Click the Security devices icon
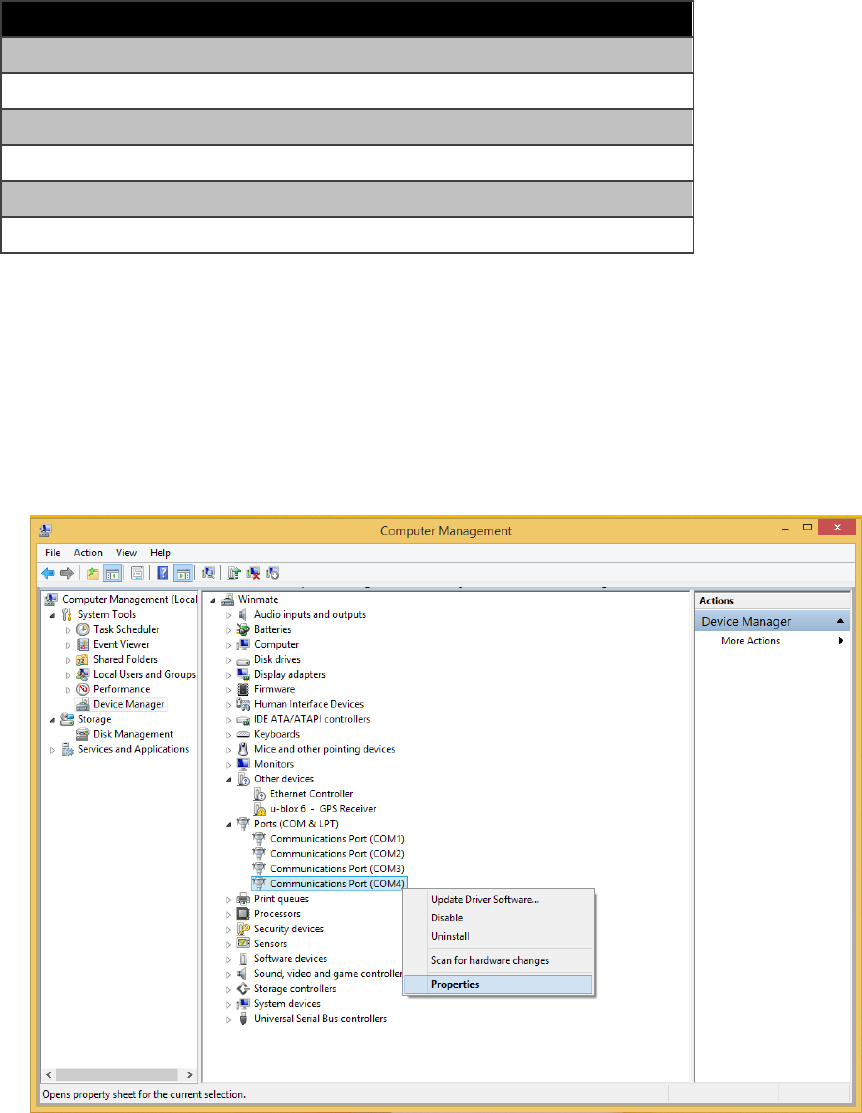 (243, 928)
